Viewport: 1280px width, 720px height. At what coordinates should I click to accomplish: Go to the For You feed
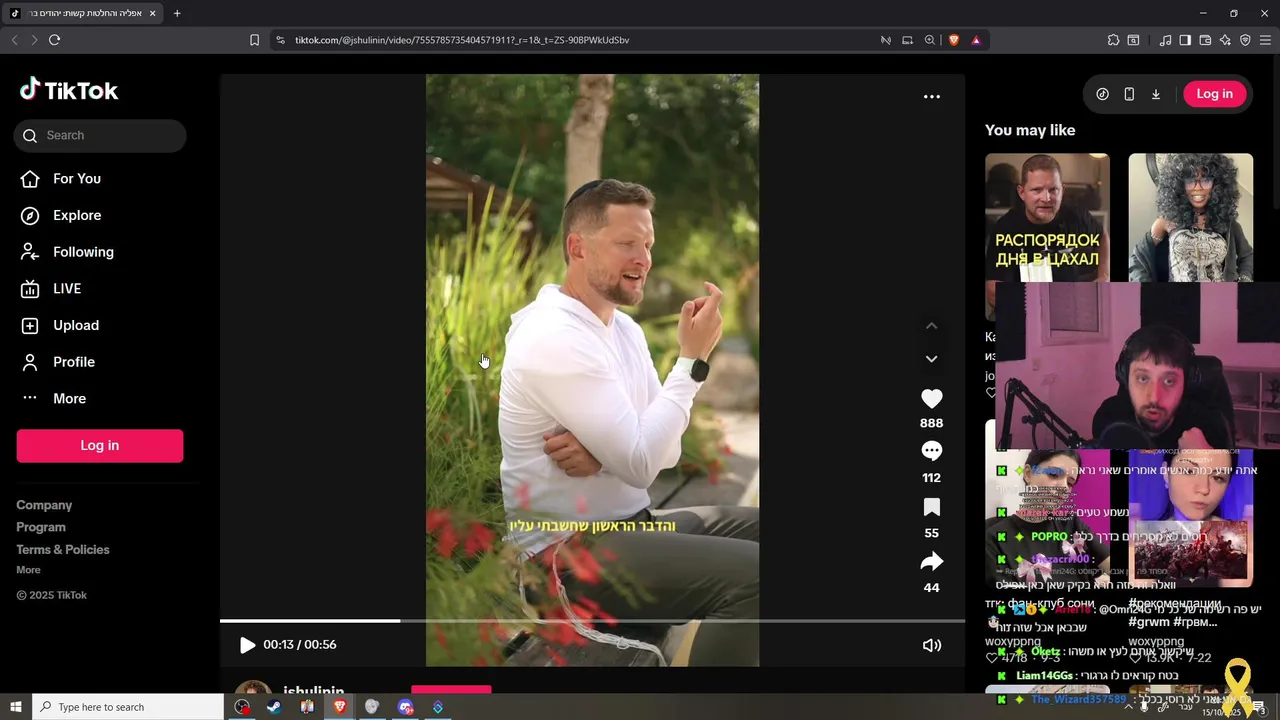click(62, 179)
